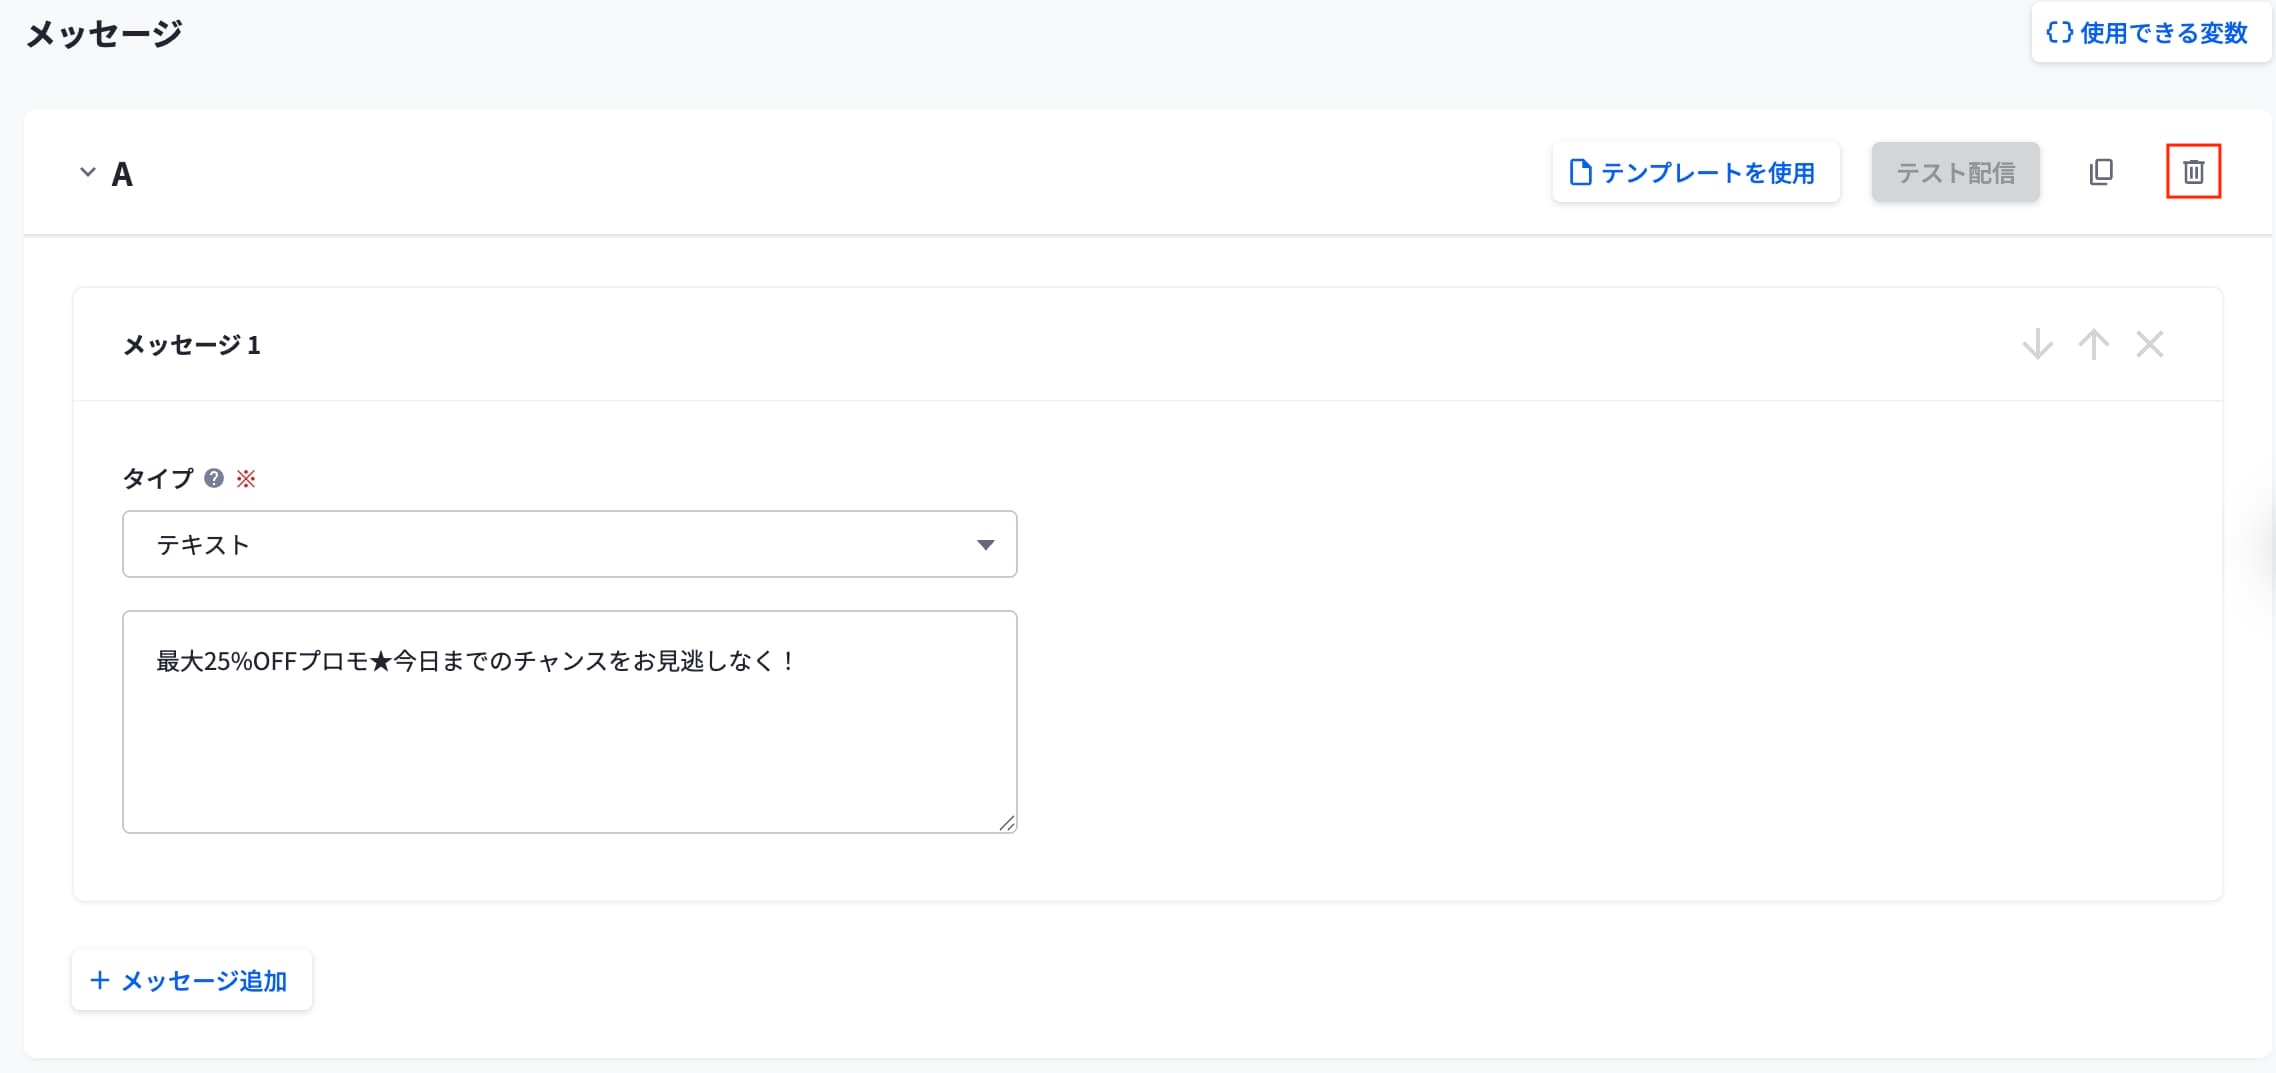This screenshot has height=1073, width=2276.
Task: Remove メッセージ1 using the X icon
Action: (x=2149, y=345)
